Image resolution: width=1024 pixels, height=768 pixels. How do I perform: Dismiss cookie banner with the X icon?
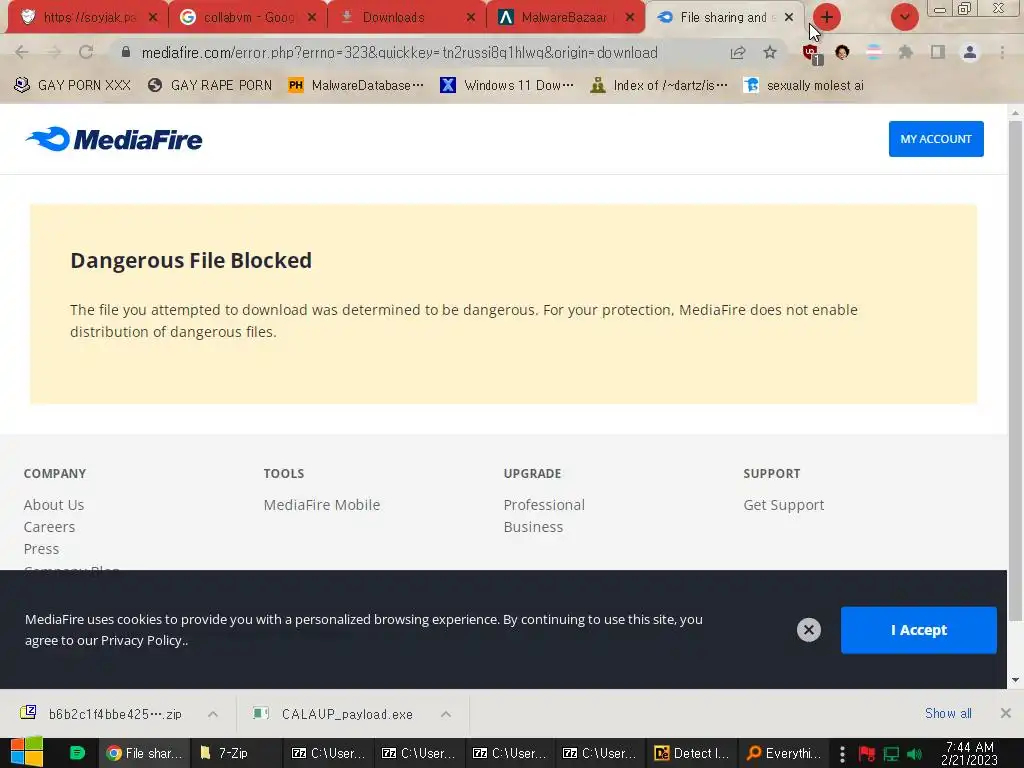(808, 630)
